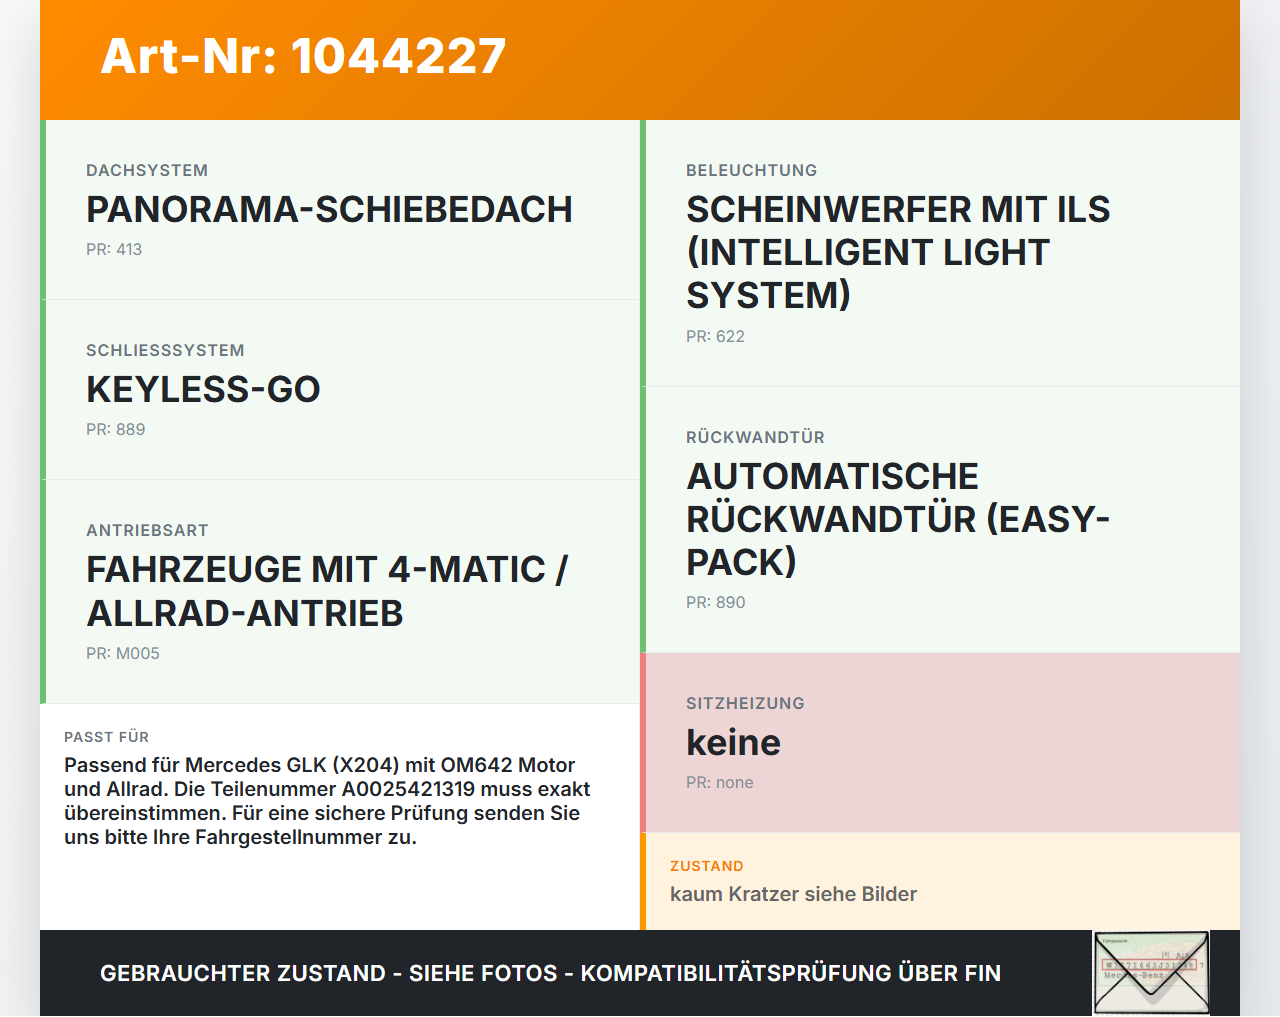Click the 'PR: 413' code

point(114,249)
